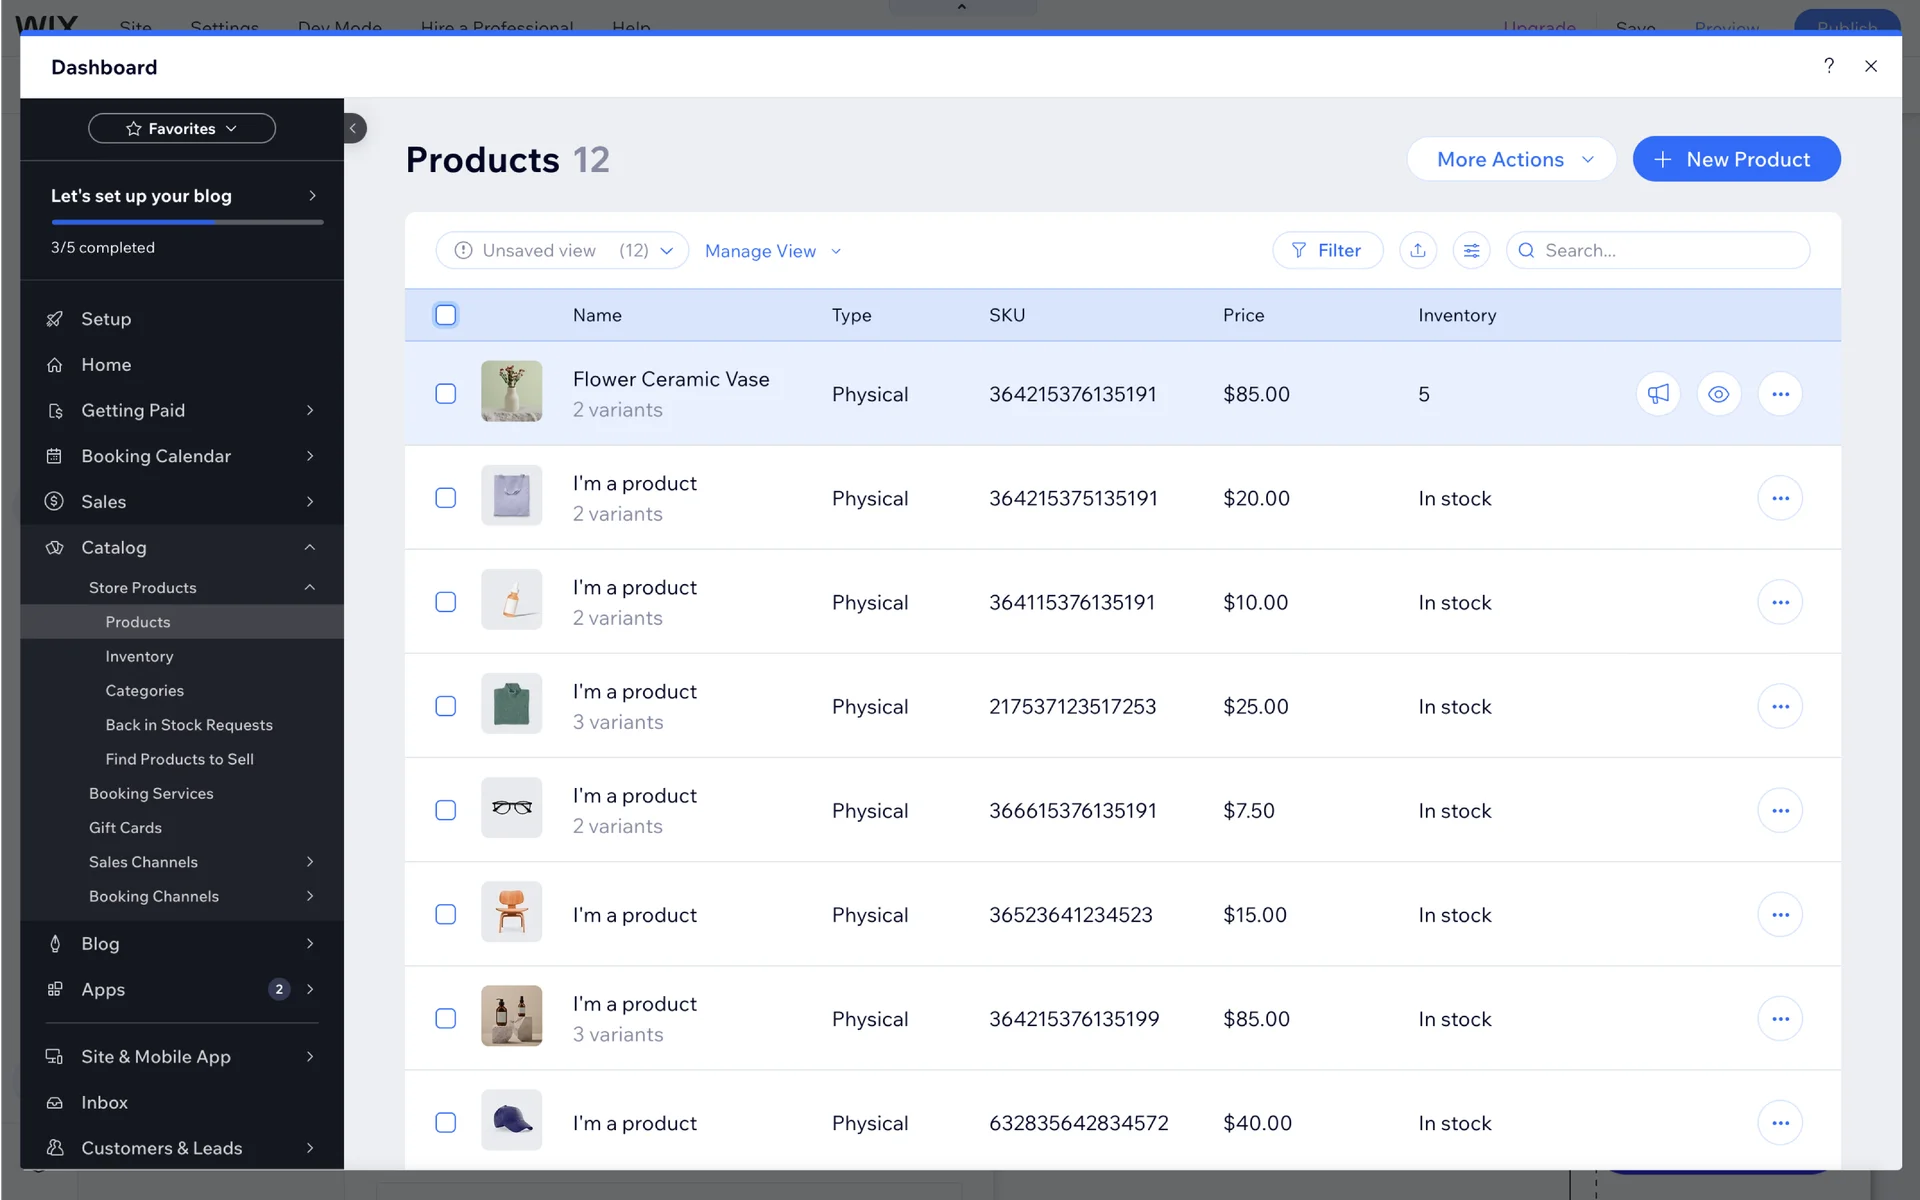The height and width of the screenshot is (1200, 1920).
Task: Click the export products upload icon
Action: pyautogui.click(x=1417, y=250)
